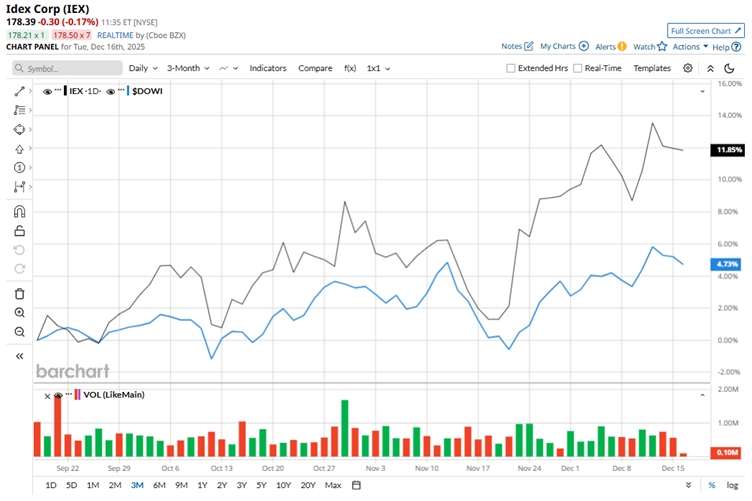The image size is (752, 501).
Task: Switch to dark mode moon icon
Action: (729, 68)
